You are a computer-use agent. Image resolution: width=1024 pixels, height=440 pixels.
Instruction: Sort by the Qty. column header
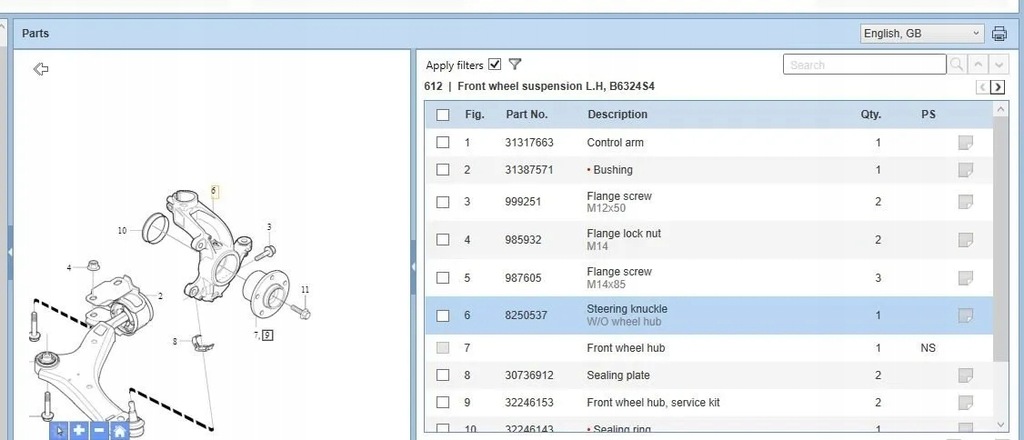coord(871,114)
